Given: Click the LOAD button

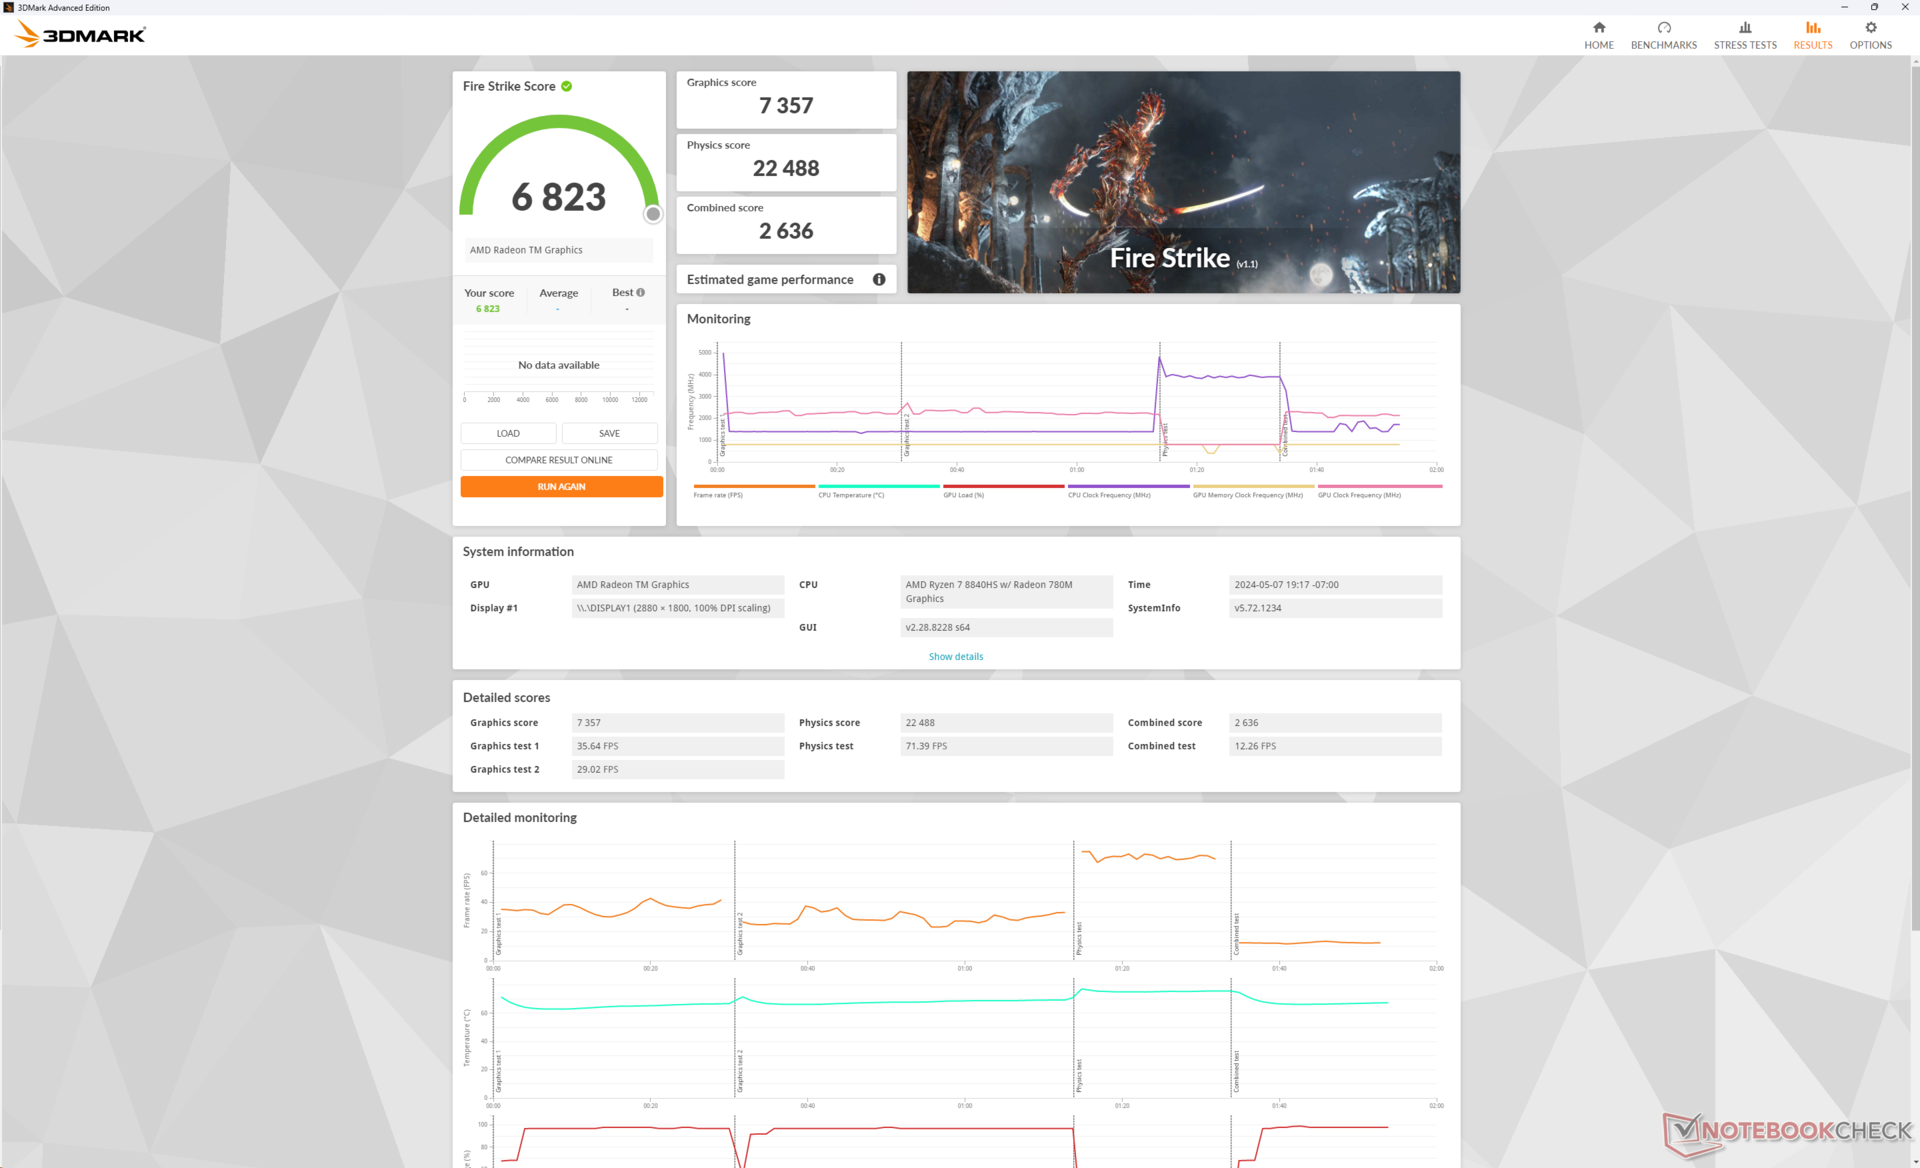Looking at the screenshot, I should (x=508, y=433).
